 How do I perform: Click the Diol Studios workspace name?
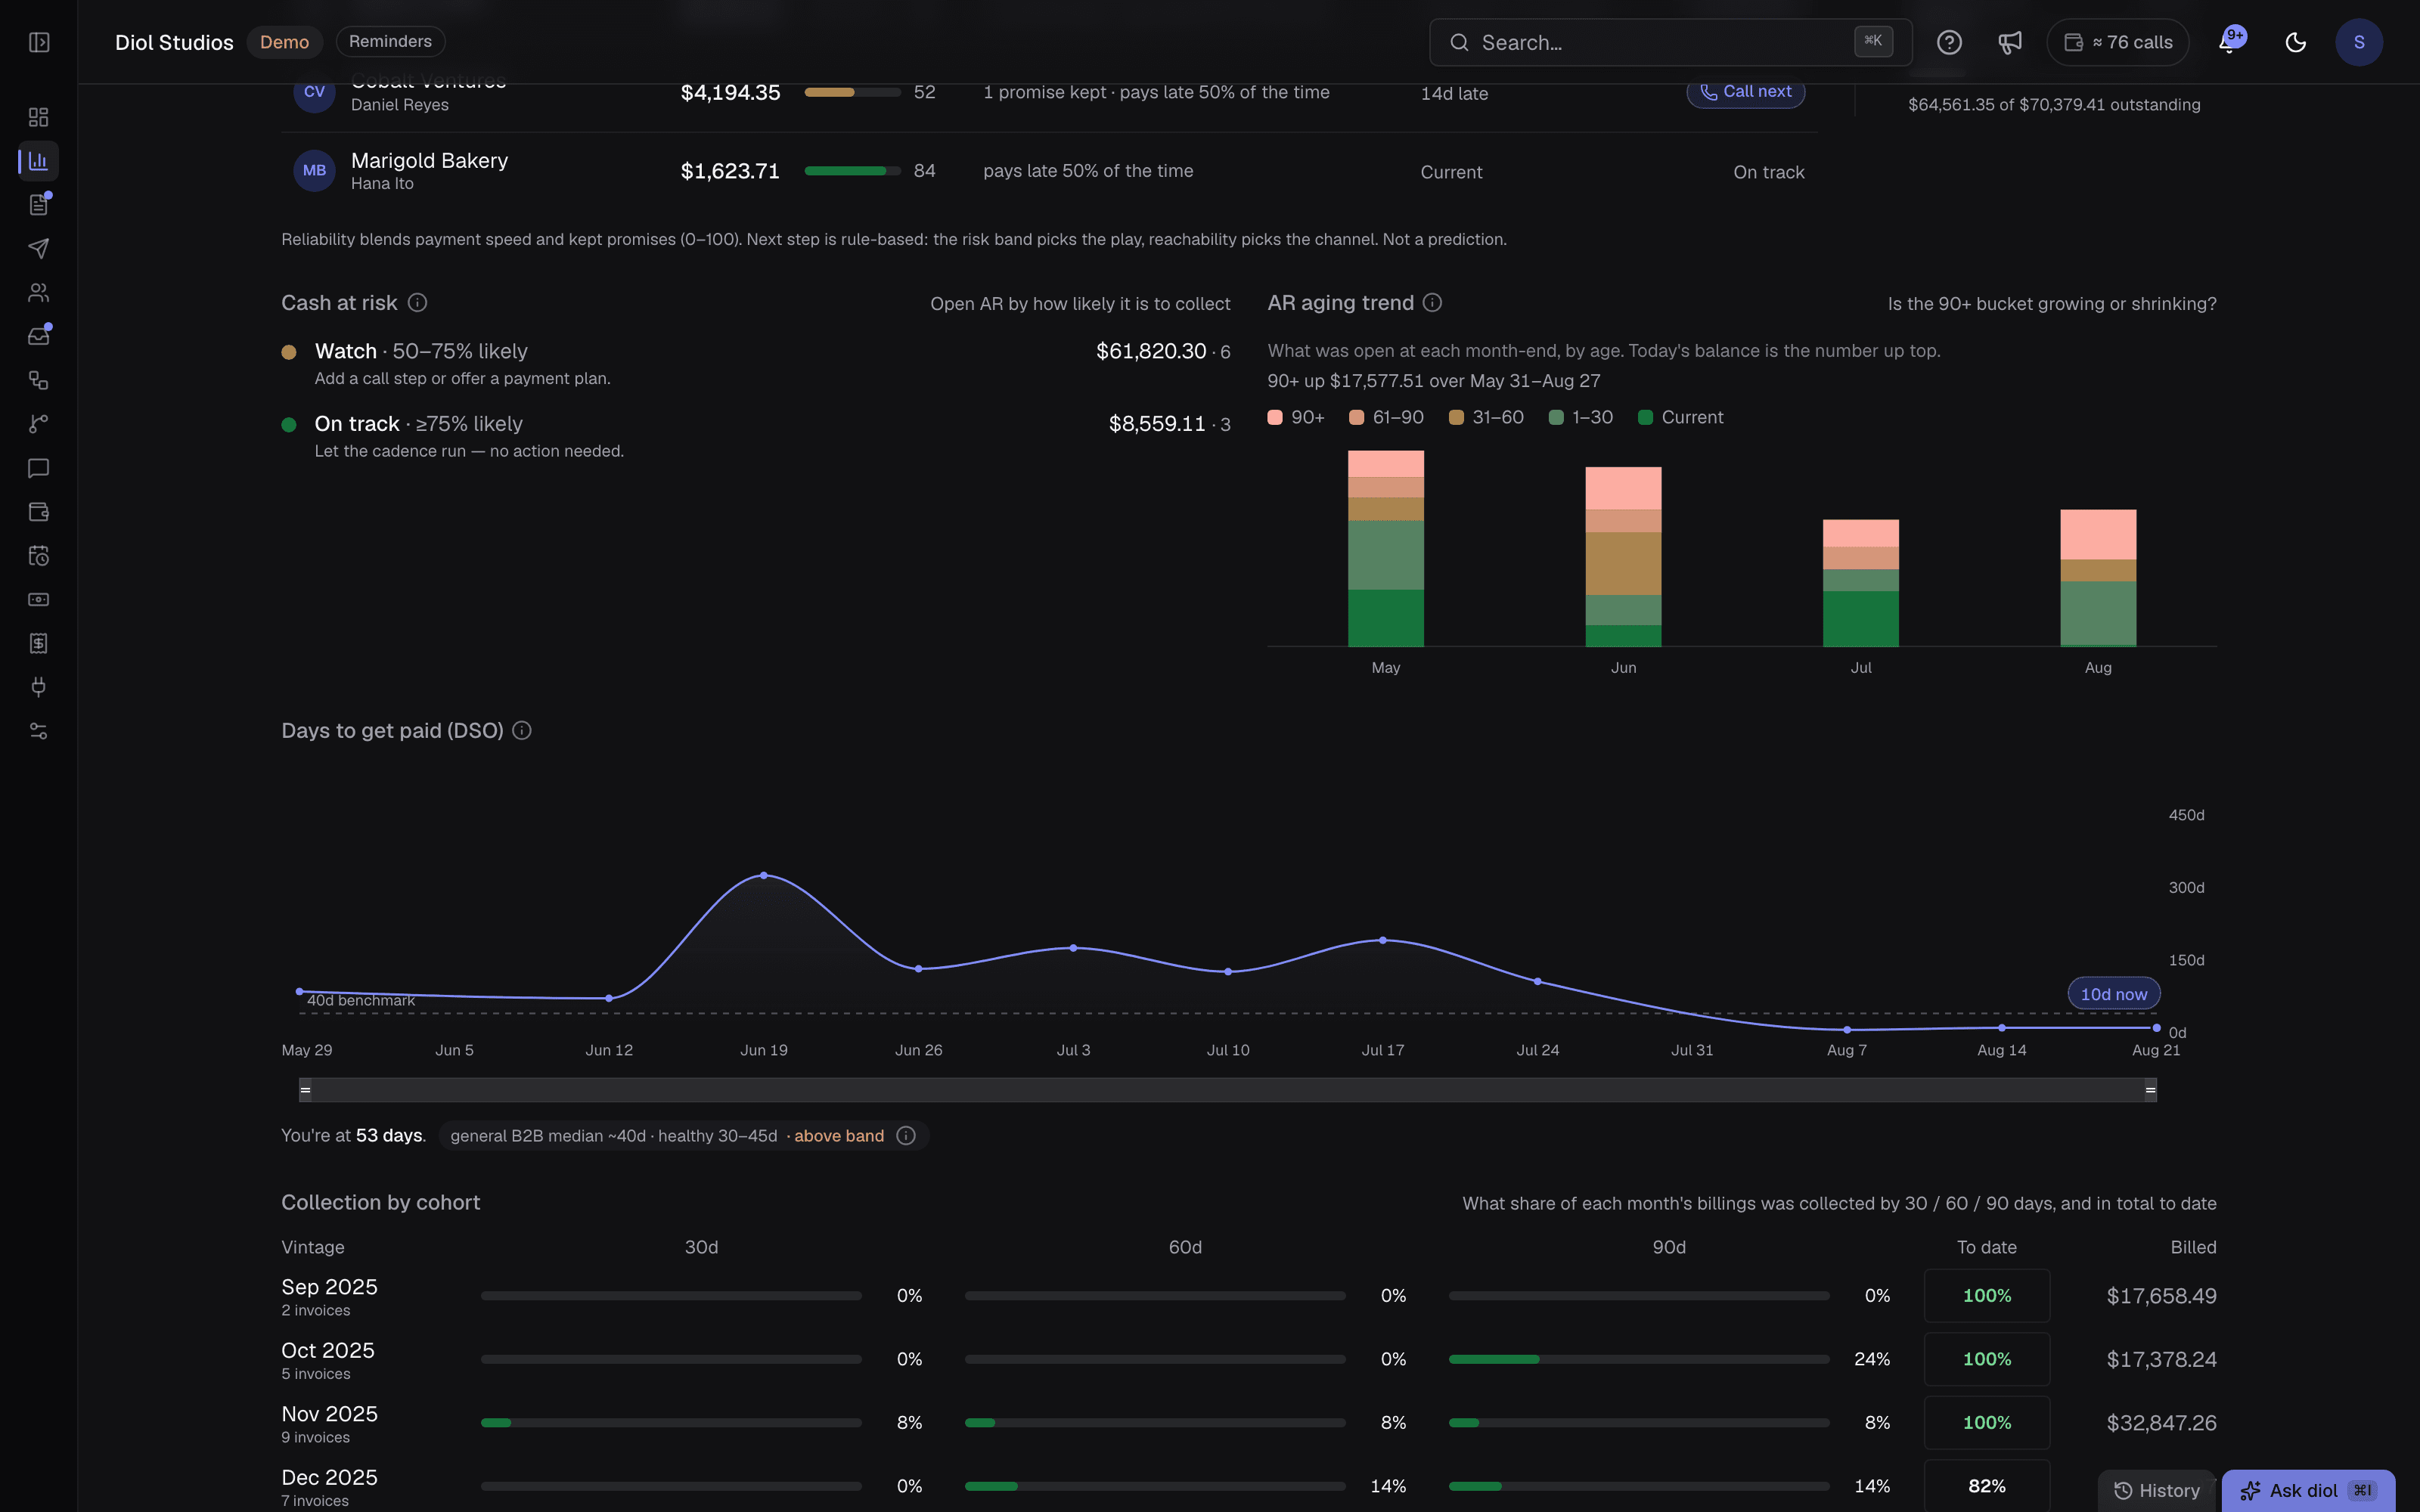(x=174, y=42)
